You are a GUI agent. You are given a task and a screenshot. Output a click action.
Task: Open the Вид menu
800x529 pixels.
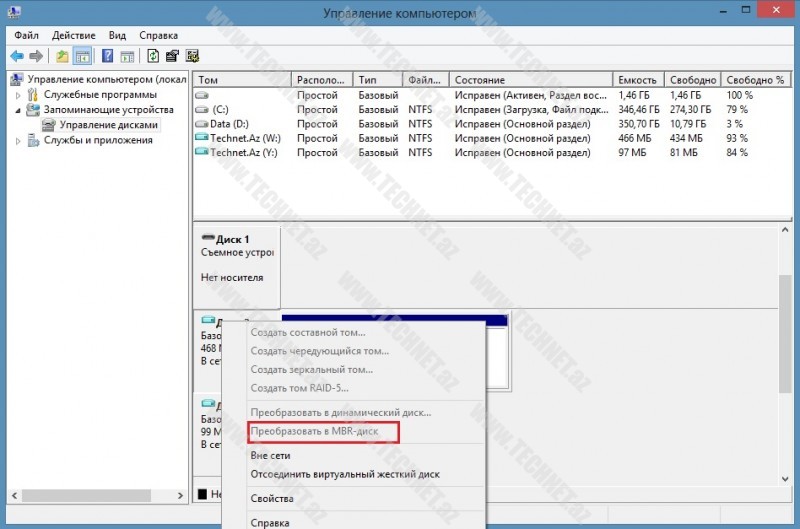[118, 35]
